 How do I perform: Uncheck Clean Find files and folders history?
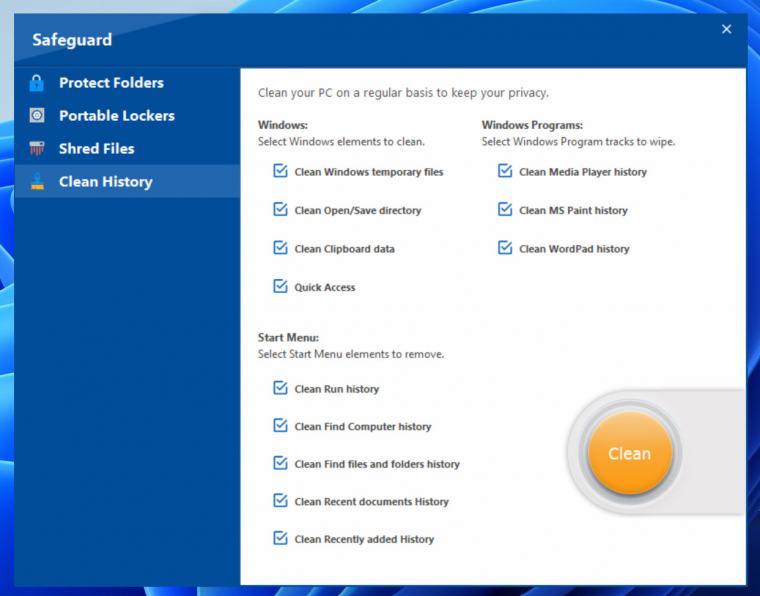pos(280,463)
